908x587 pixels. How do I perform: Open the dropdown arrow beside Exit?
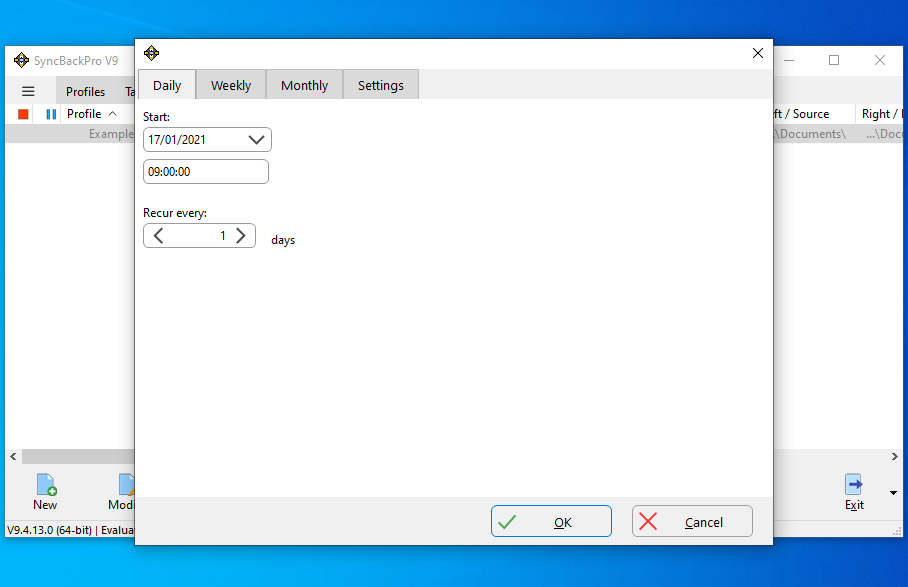click(893, 492)
